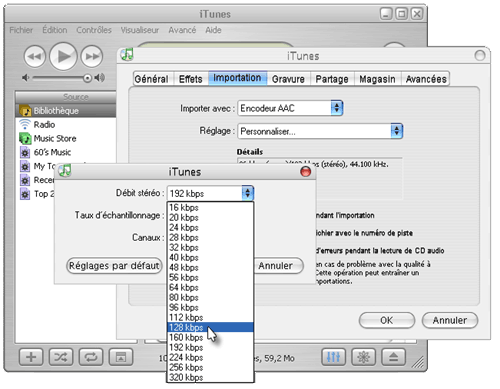Viewport: 500px width, 389px height.
Task: Choose 56 kbps from bitrate list
Action: [210, 277]
